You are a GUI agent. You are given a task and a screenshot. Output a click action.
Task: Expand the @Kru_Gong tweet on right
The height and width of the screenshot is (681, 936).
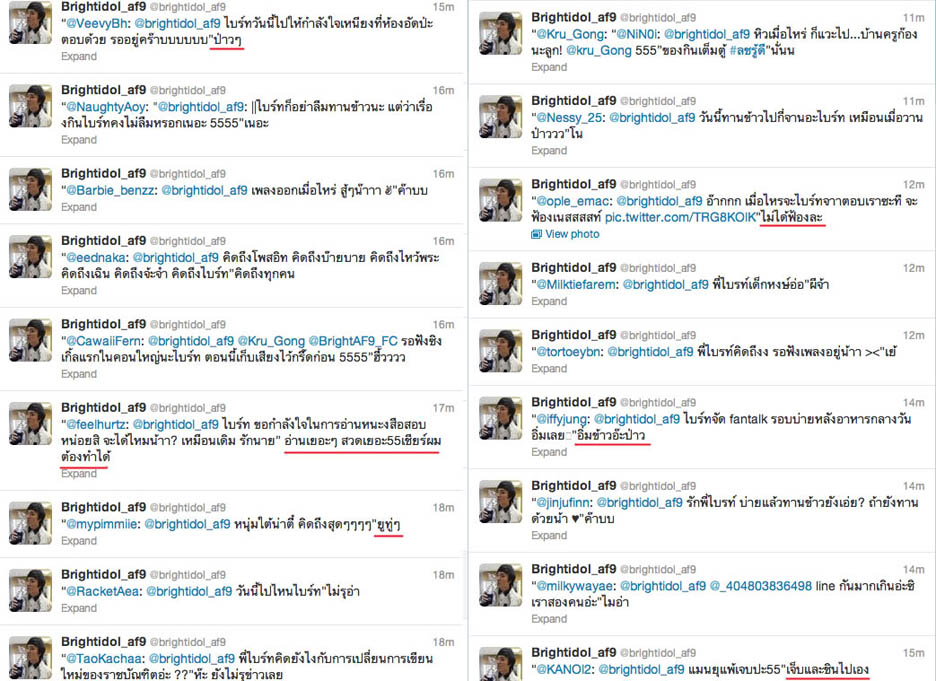tap(549, 67)
